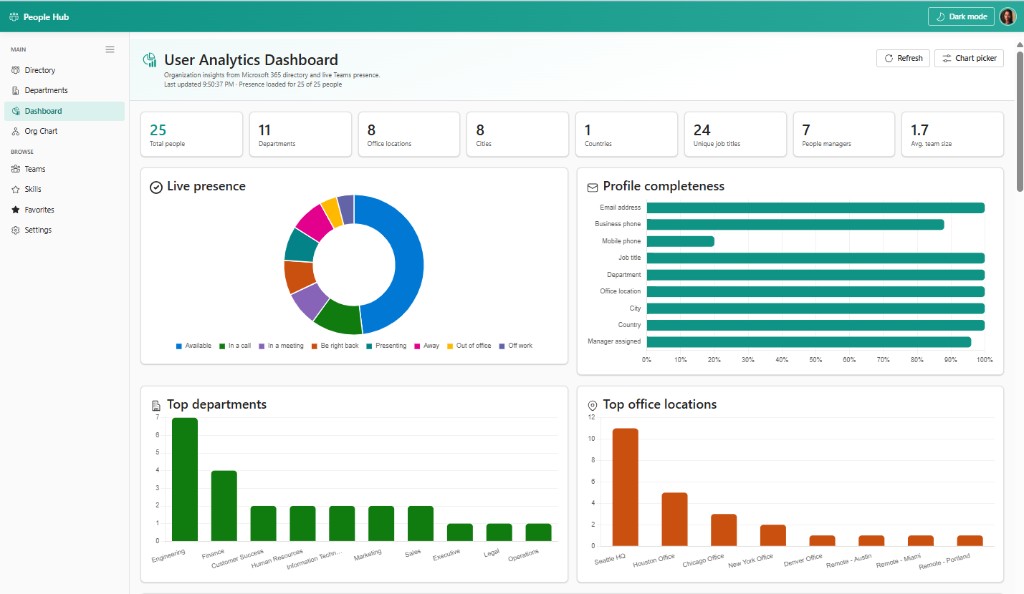Click the Profile completeness envelope icon
The width and height of the screenshot is (1024, 594).
coord(592,187)
